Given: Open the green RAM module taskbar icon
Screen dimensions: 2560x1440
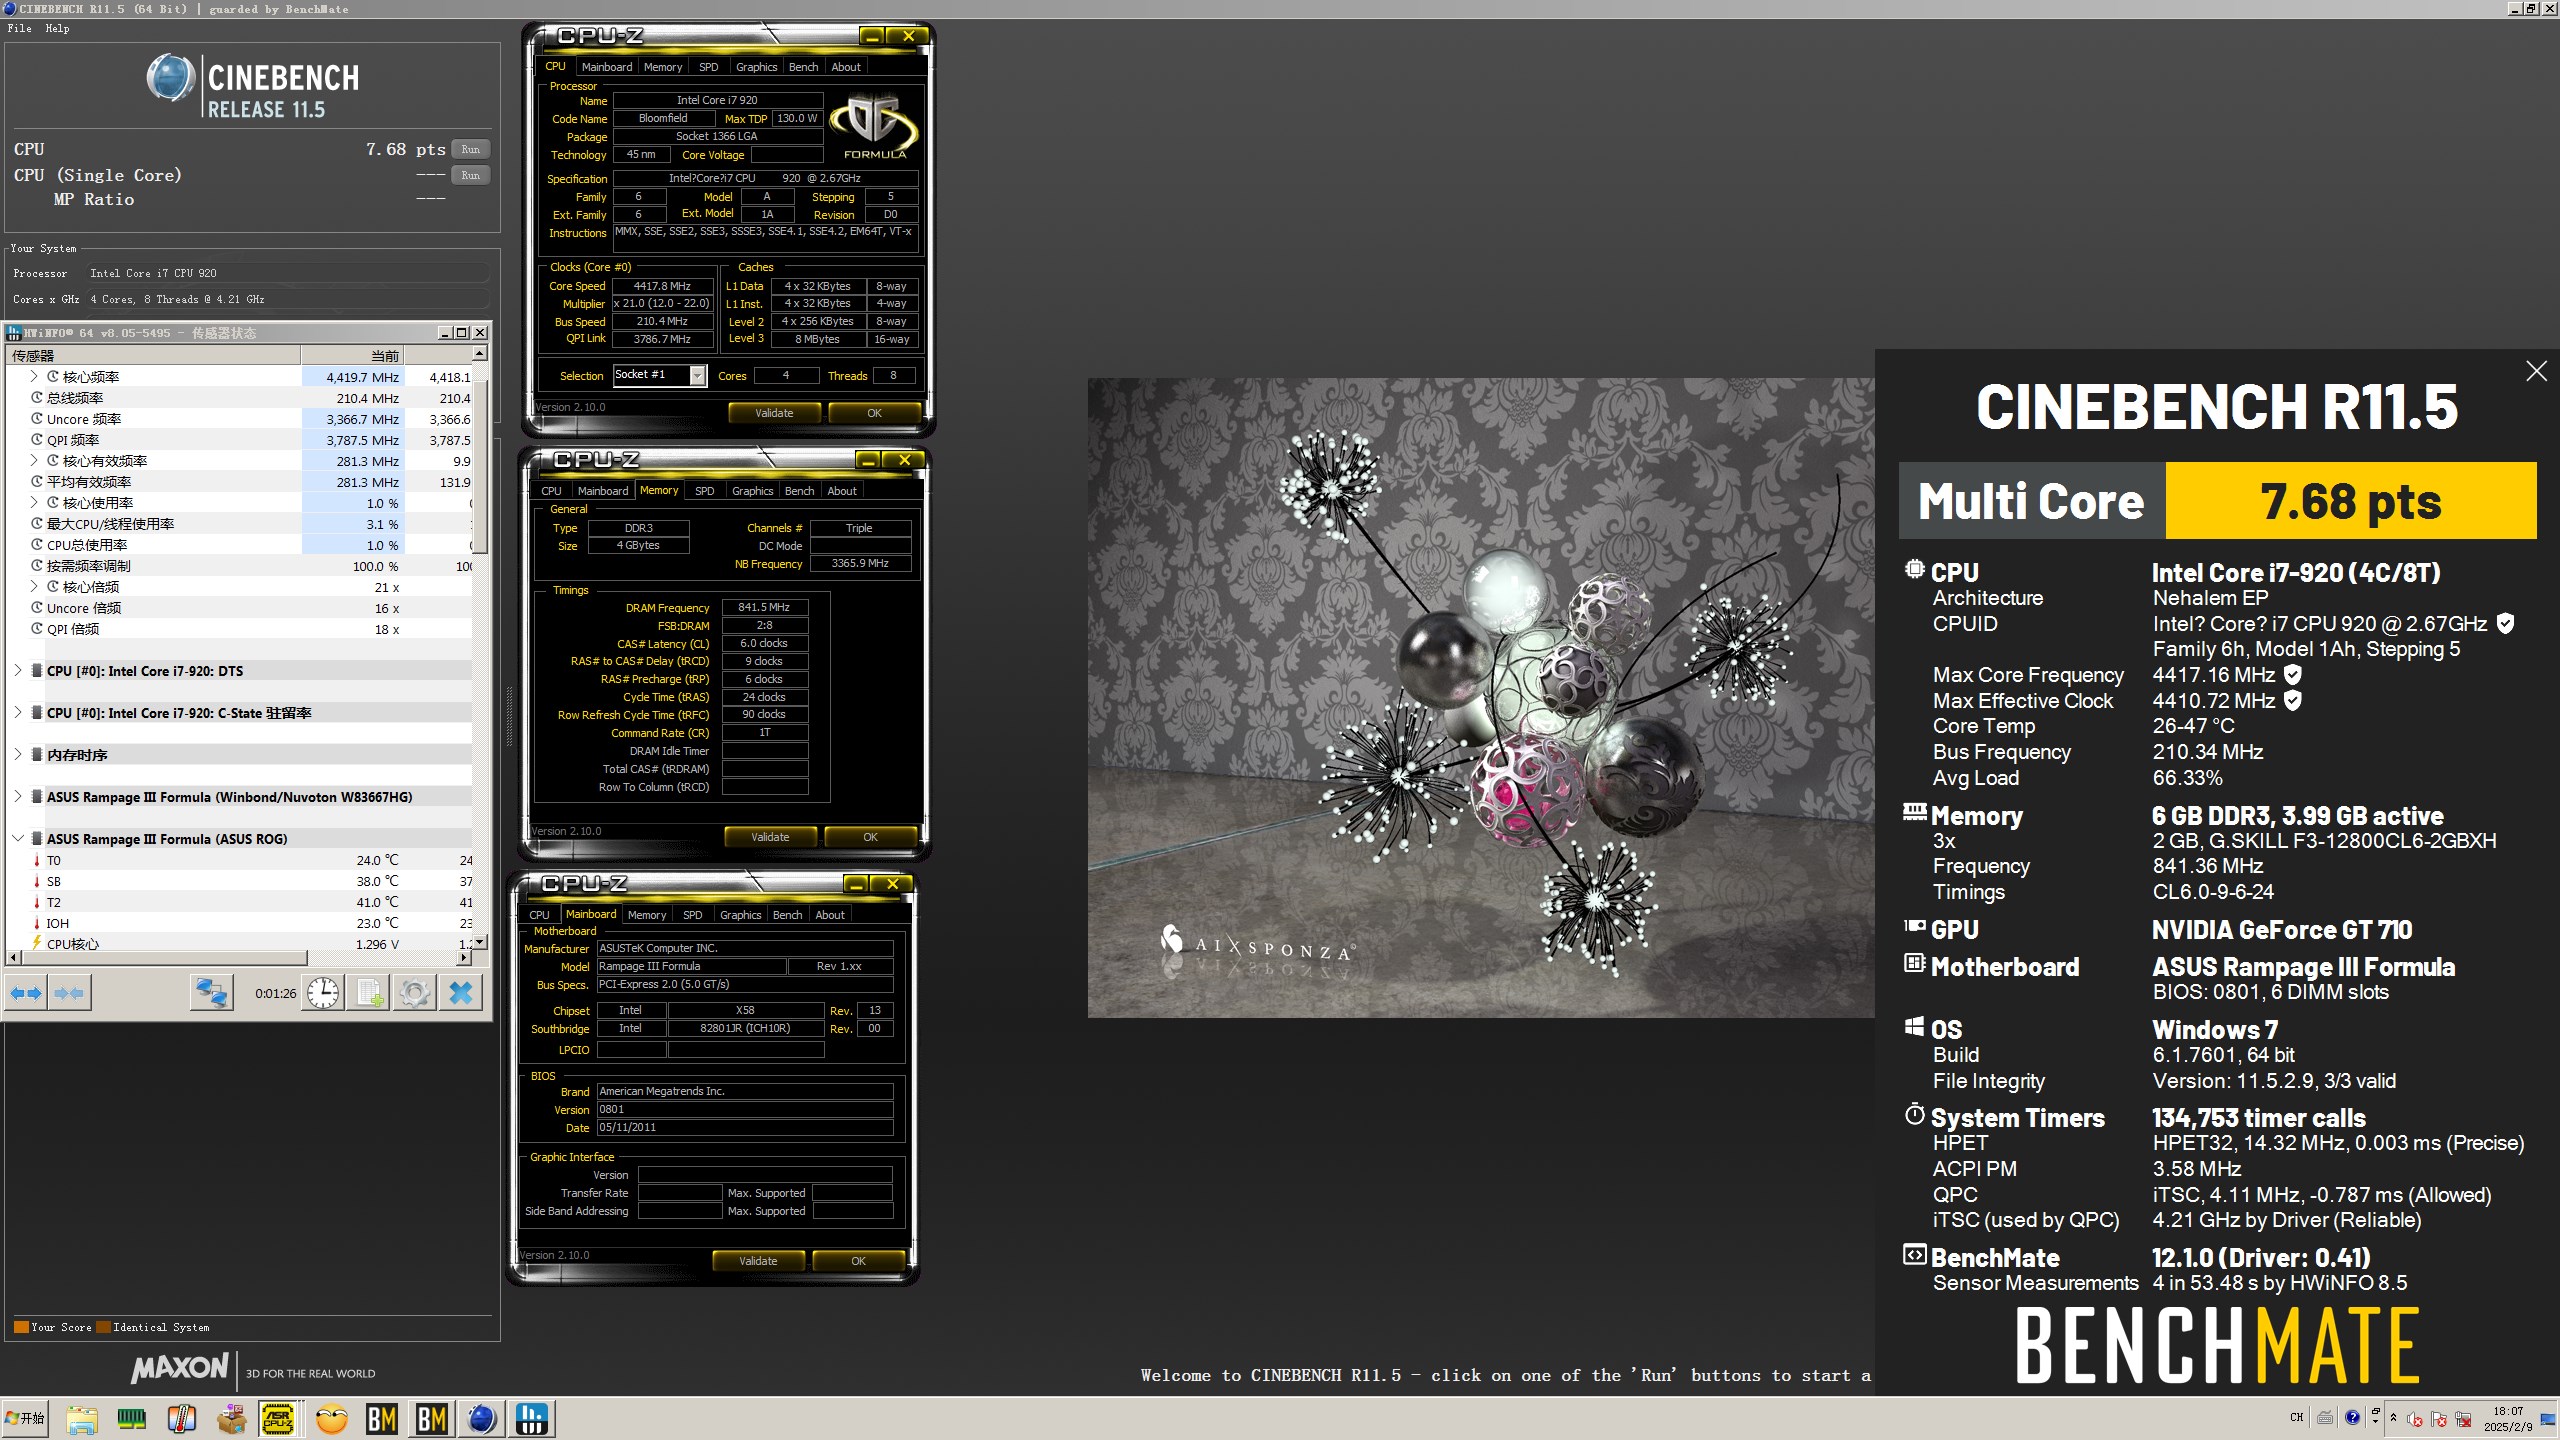Looking at the screenshot, I should [132, 1419].
